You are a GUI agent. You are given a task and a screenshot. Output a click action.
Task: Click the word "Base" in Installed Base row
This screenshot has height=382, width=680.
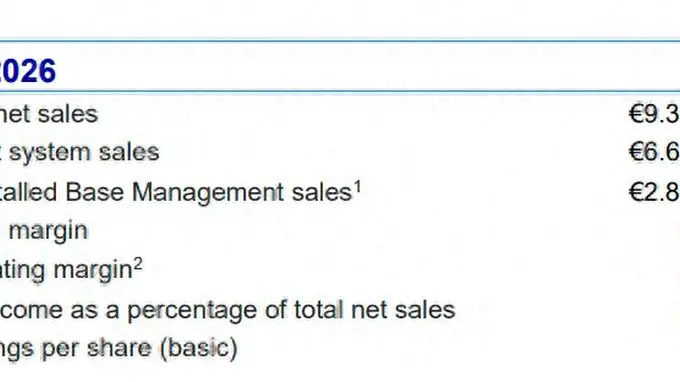[x=95, y=192]
